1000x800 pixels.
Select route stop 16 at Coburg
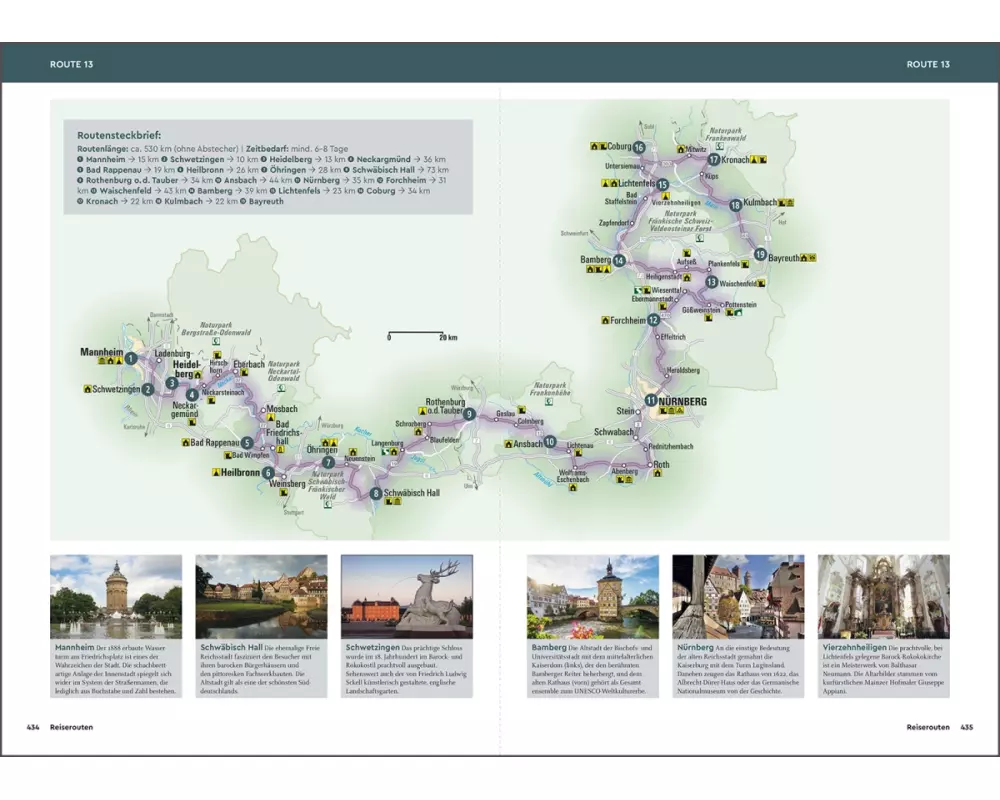point(639,148)
